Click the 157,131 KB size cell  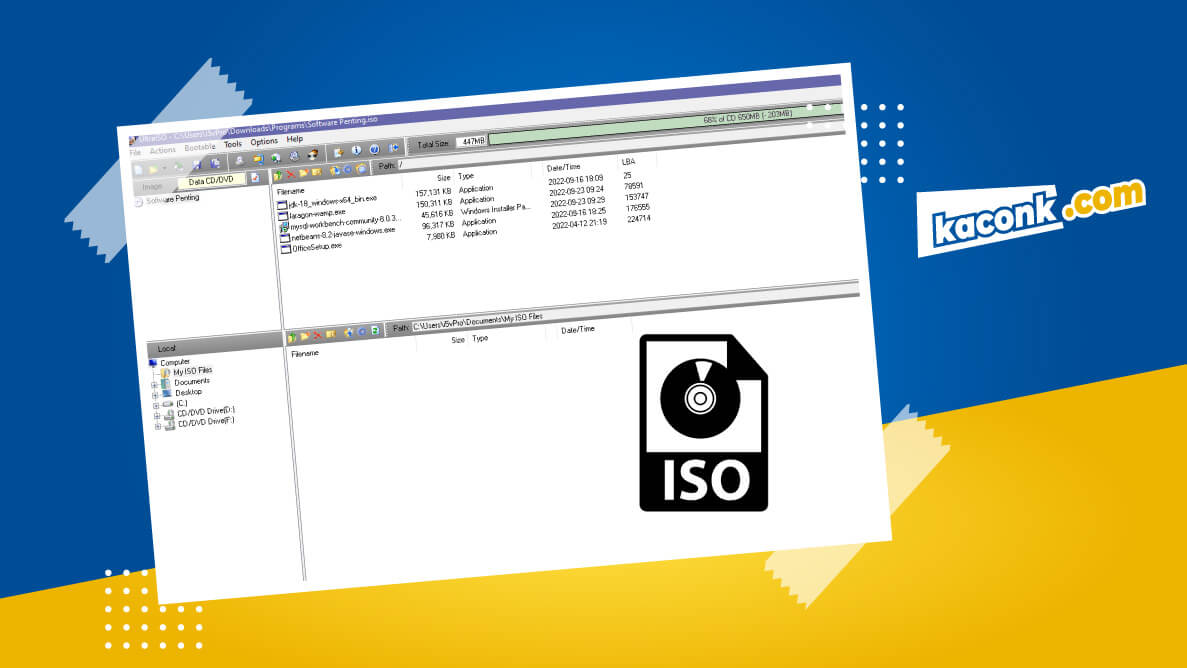point(432,192)
